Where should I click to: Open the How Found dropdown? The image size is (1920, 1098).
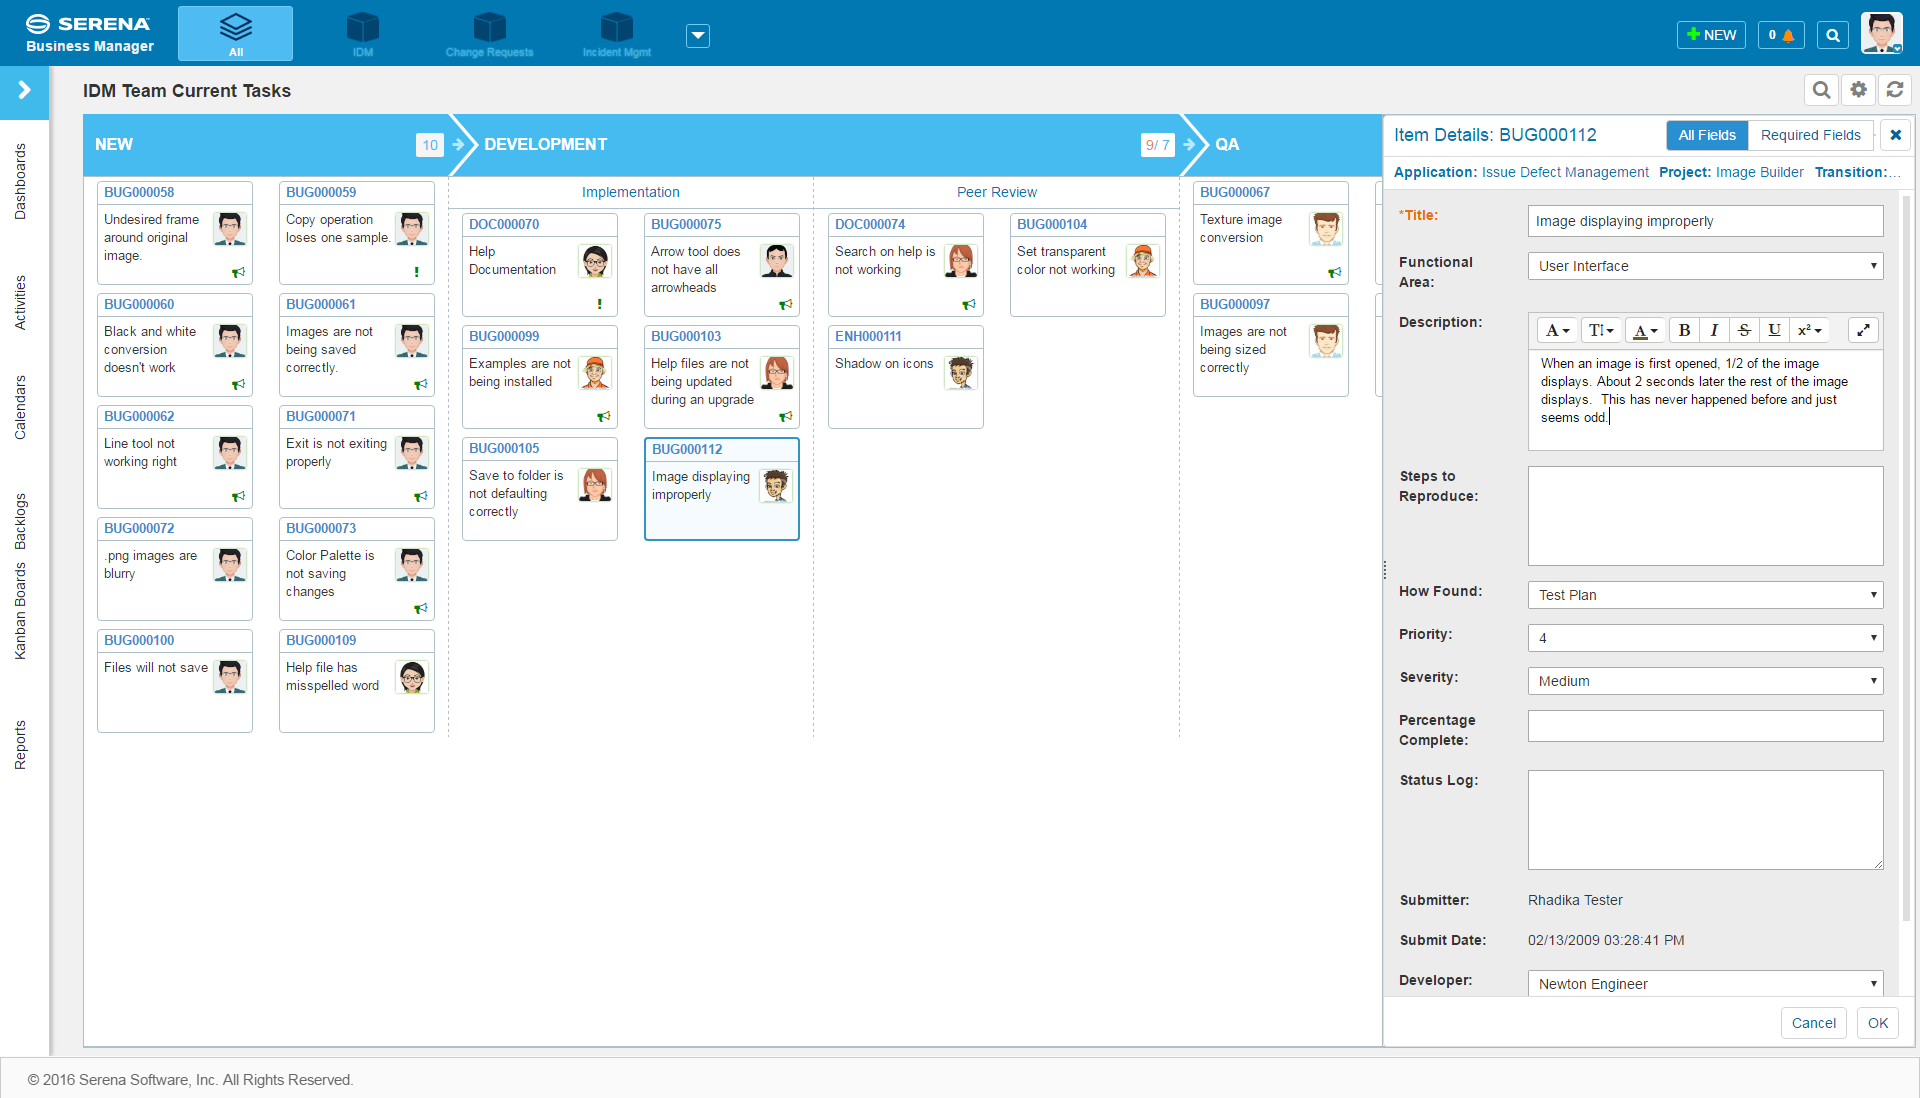coord(1705,595)
